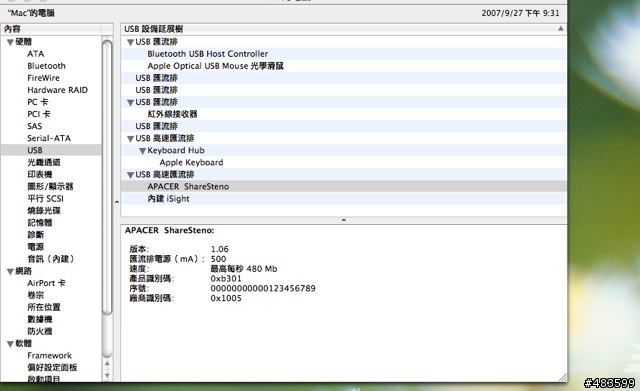Click the vendor ID value 0x1005
The width and height of the screenshot is (640, 391).
tap(226, 298)
